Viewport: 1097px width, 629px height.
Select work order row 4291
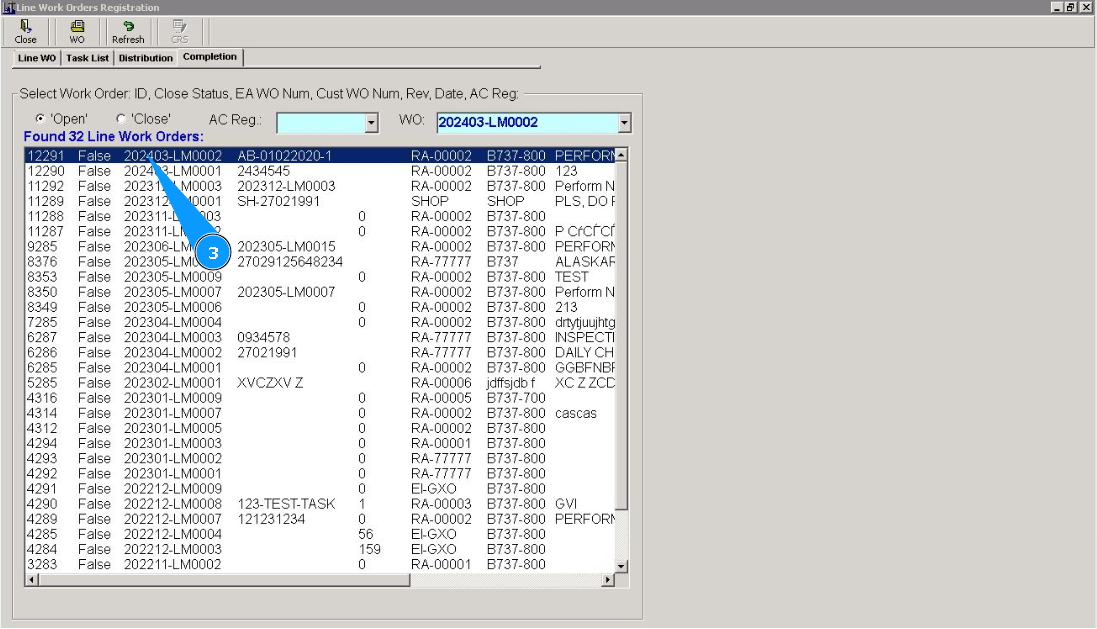pos(320,489)
